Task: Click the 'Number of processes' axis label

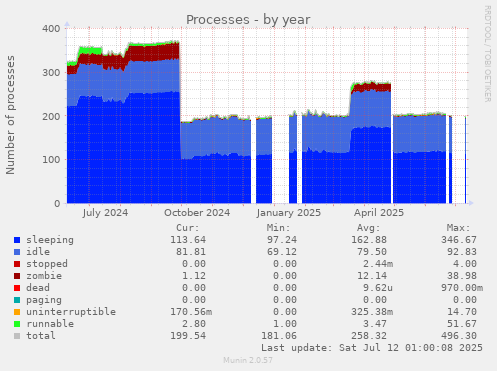Action: (x=10, y=115)
